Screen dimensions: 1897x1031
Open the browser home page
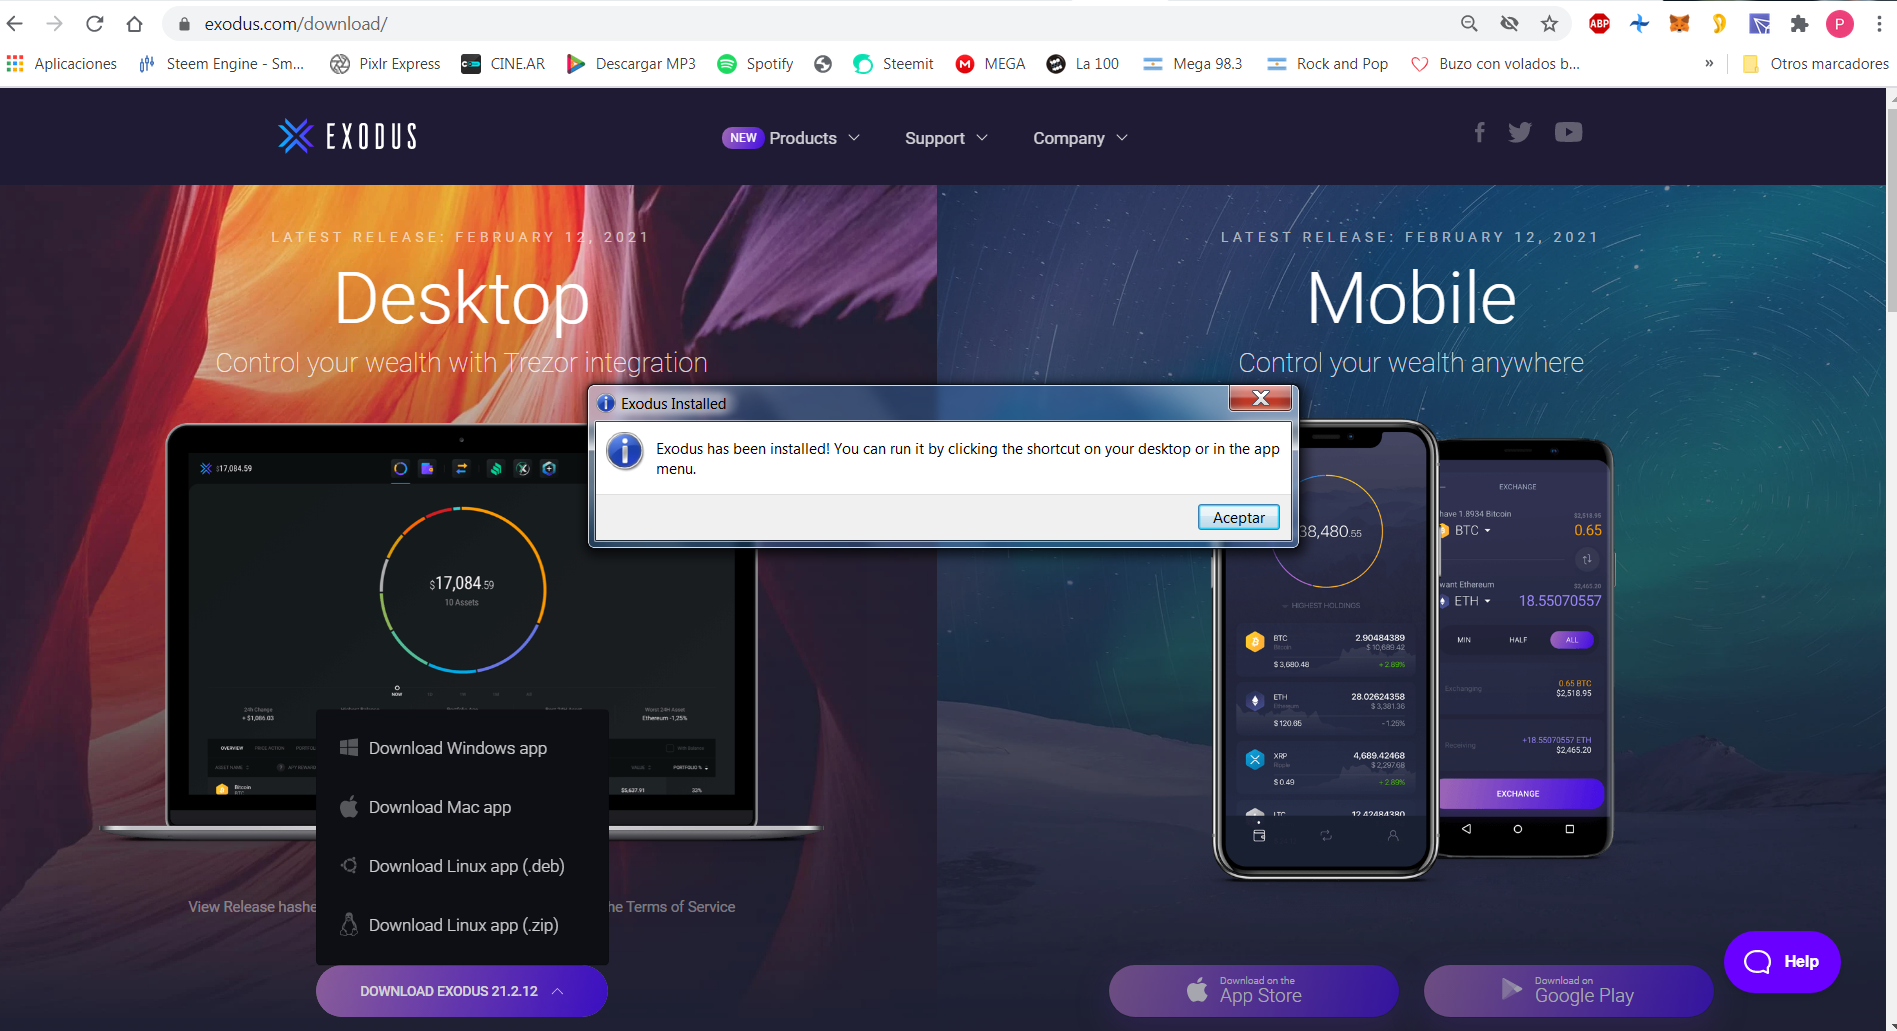point(135,24)
